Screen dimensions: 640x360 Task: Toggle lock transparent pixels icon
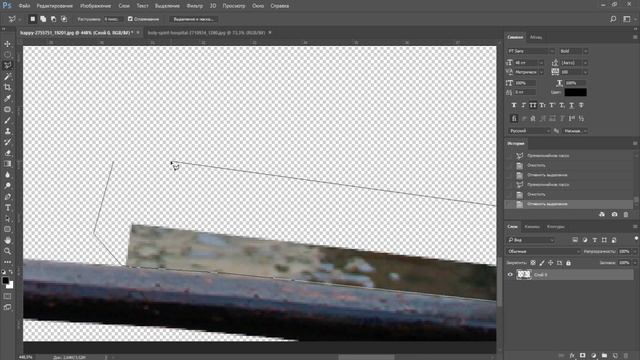[533, 263]
